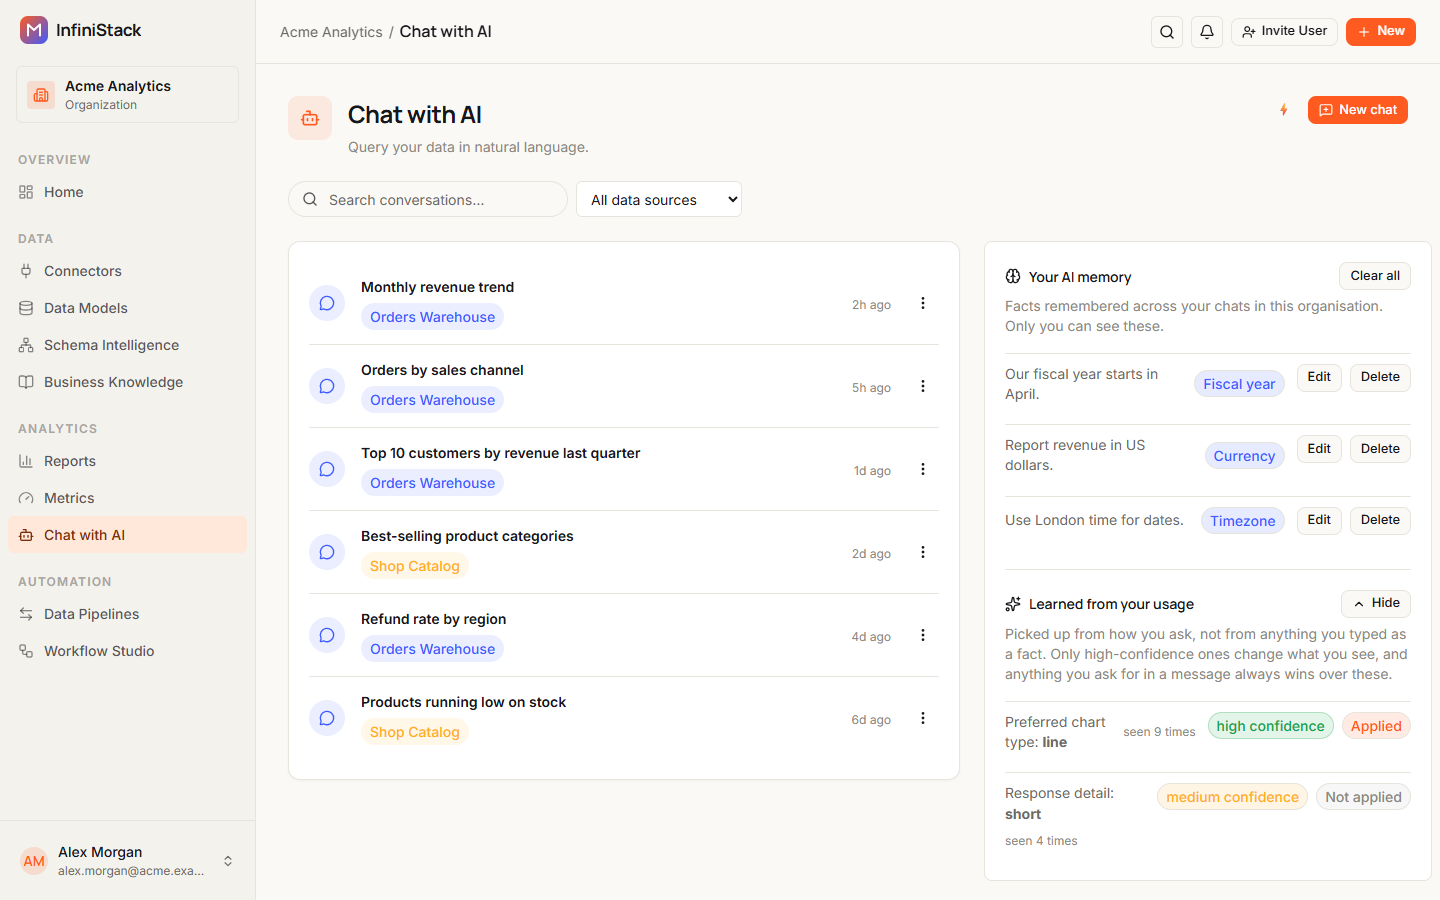Go to Home in the sidebar
This screenshot has height=900, width=1440.
(x=127, y=192)
